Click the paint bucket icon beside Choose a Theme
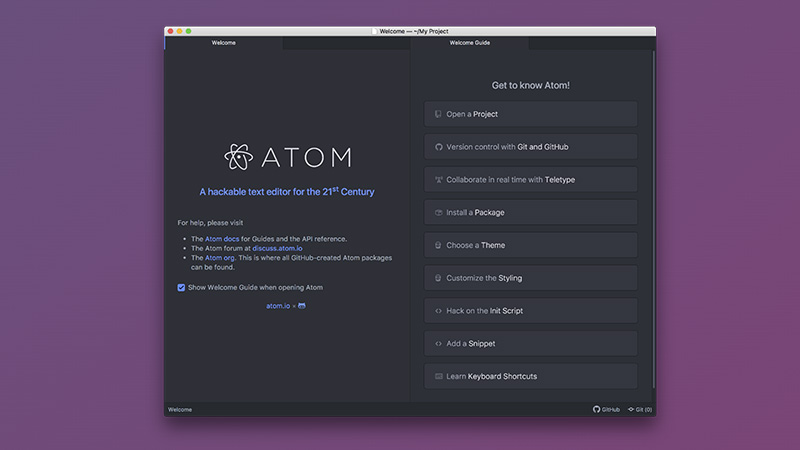This screenshot has height=450, width=800. [x=438, y=245]
